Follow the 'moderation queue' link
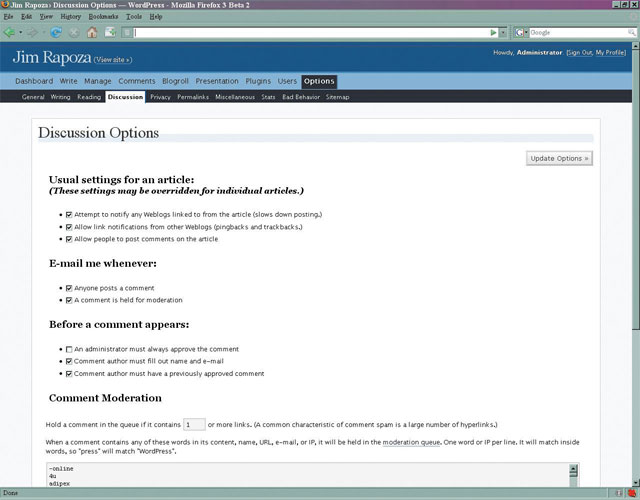The width and height of the screenshot is (640, 500). point(411,442)
